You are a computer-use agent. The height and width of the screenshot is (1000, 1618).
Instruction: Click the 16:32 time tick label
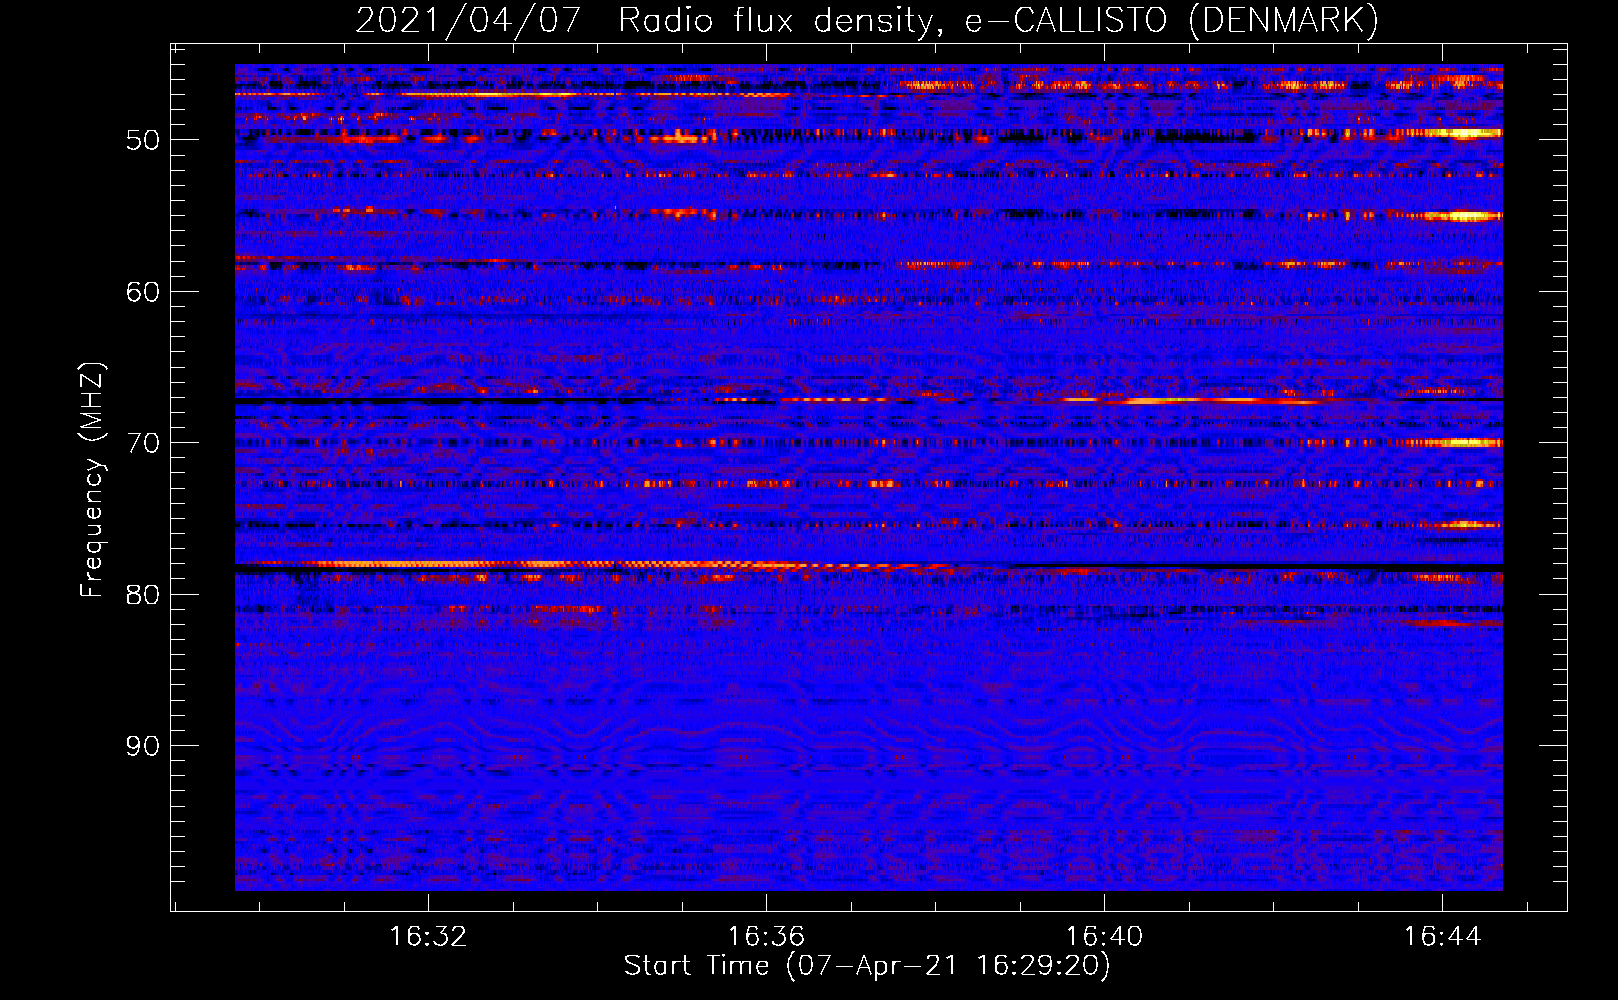(428, 936)
